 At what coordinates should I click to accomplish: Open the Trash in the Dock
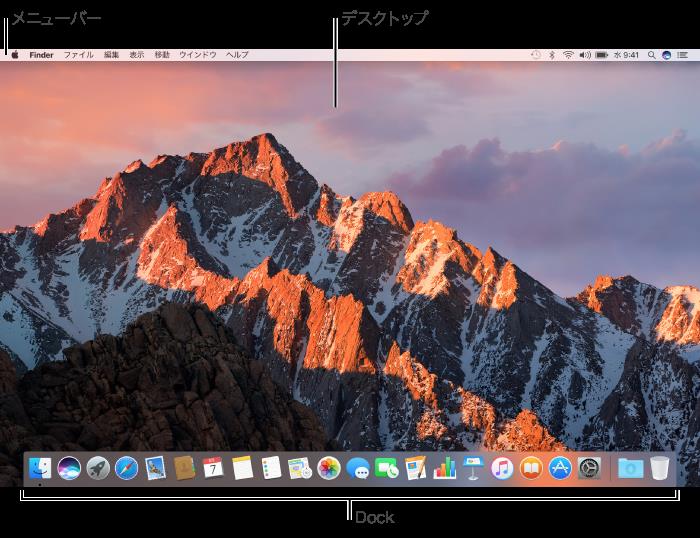point(660,468)
